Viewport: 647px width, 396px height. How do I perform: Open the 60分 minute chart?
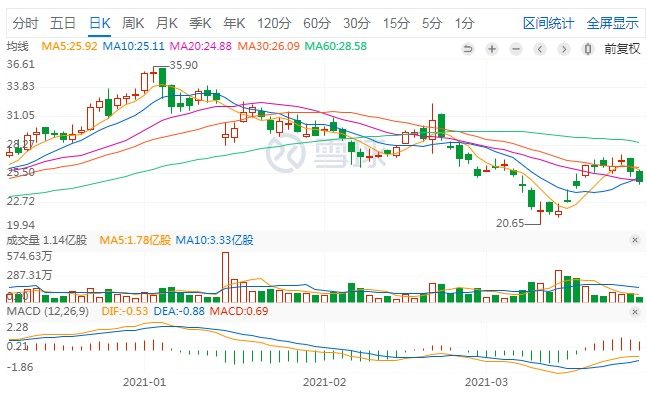pyautogui.click(x=316, y=23)
